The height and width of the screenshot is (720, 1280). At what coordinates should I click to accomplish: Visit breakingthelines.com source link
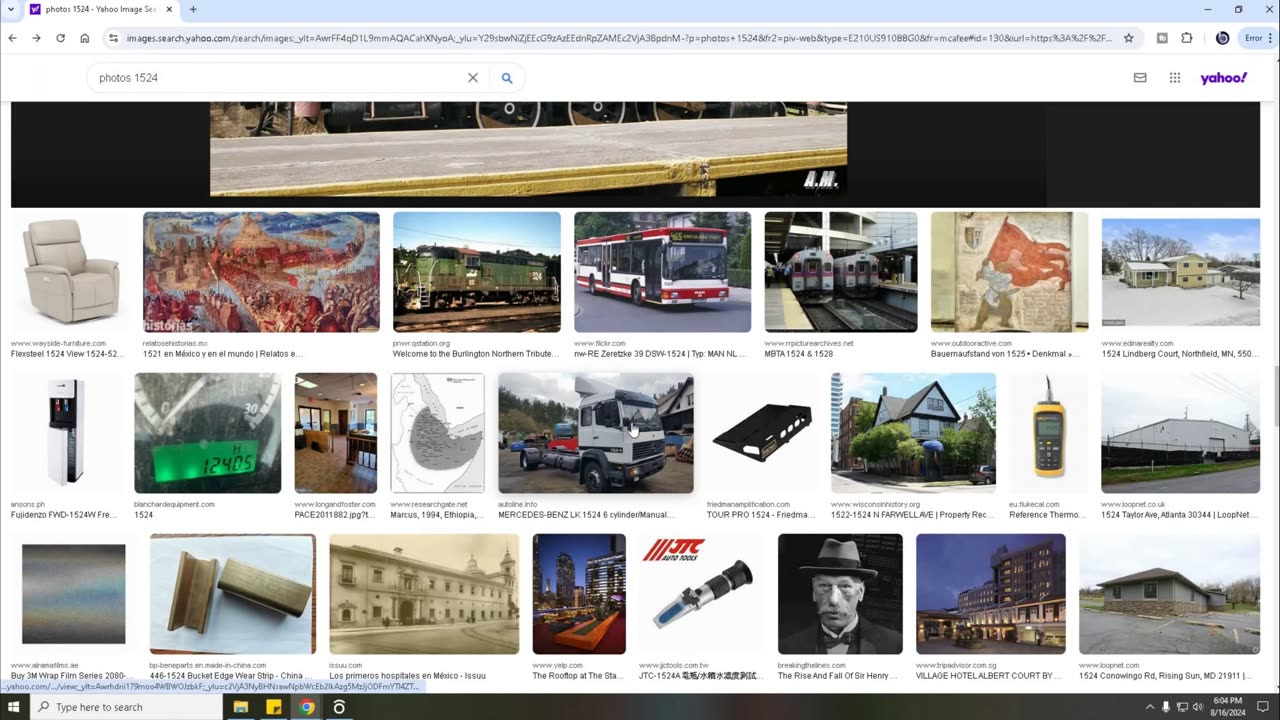coord(812,666)
